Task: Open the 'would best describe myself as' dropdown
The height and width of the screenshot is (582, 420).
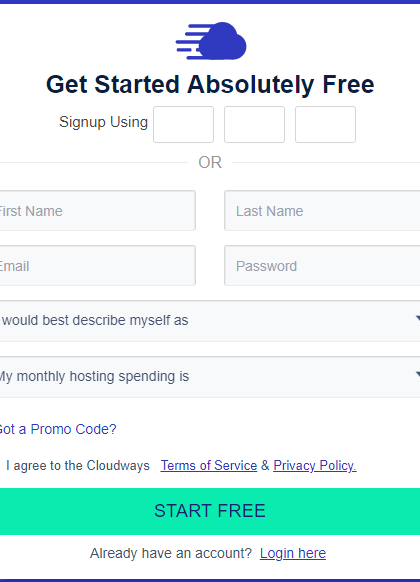Action: click(x=210, y=321)
